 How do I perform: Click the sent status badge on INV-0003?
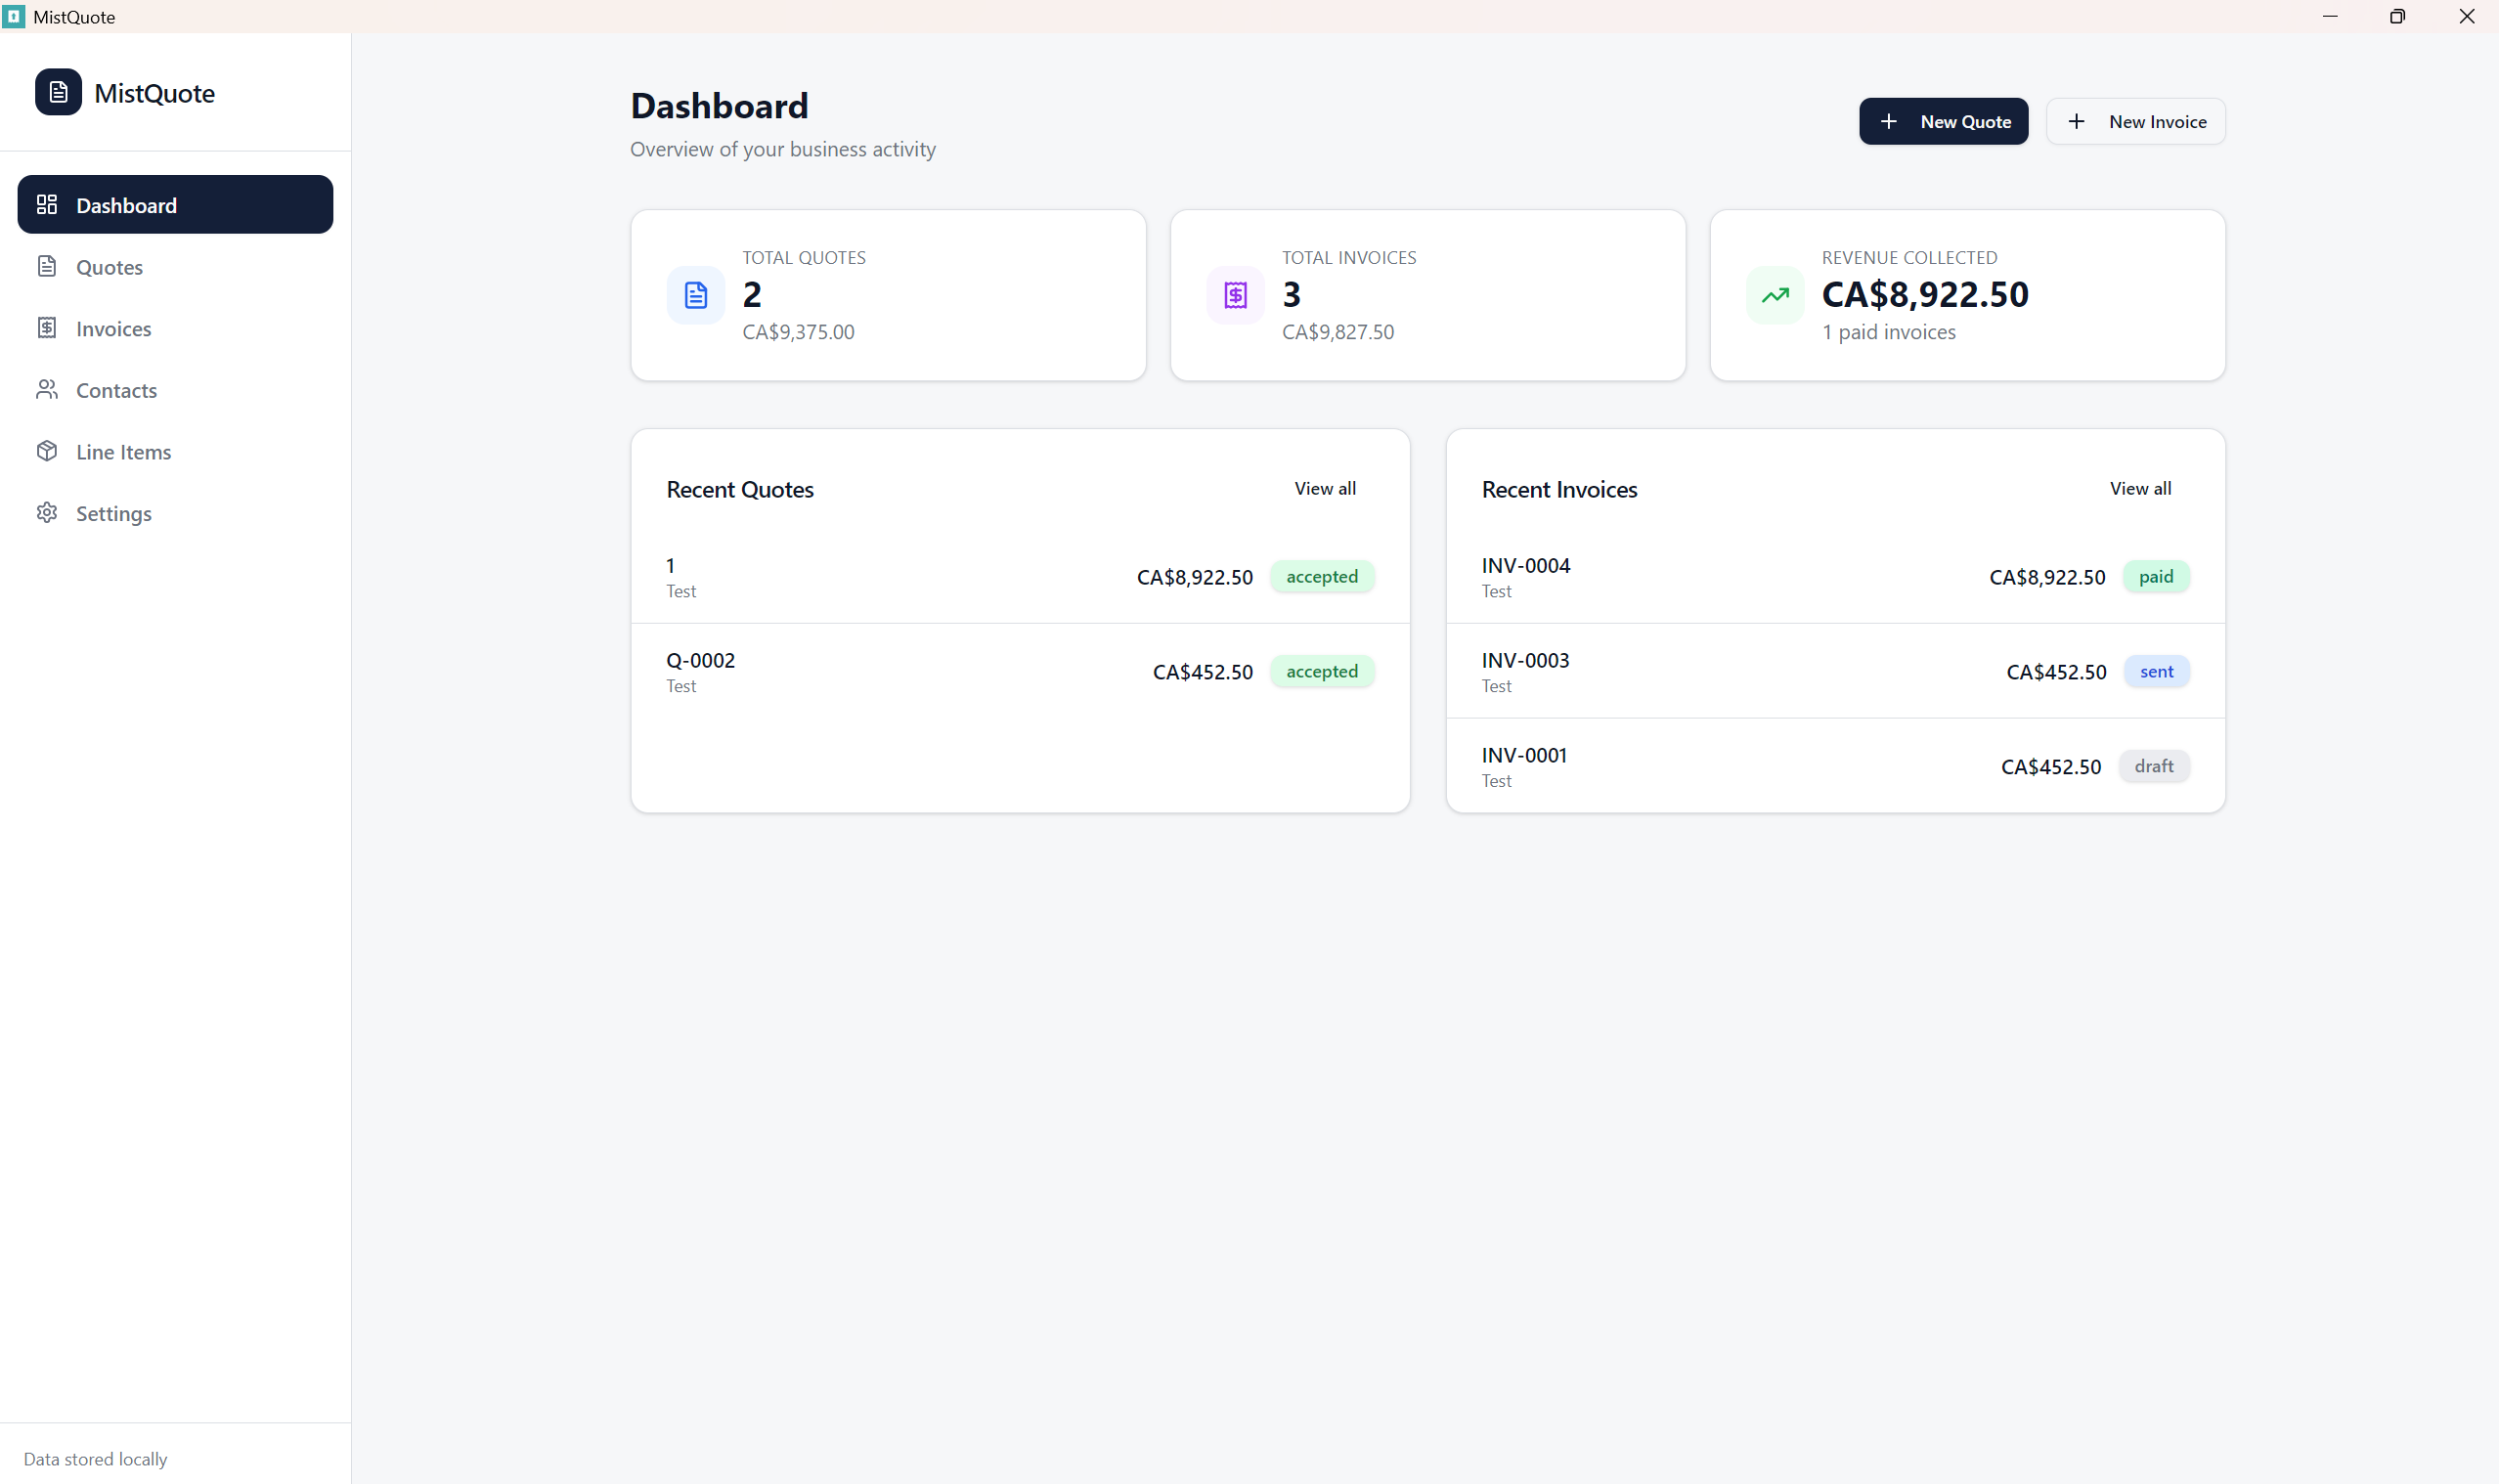2155,671
